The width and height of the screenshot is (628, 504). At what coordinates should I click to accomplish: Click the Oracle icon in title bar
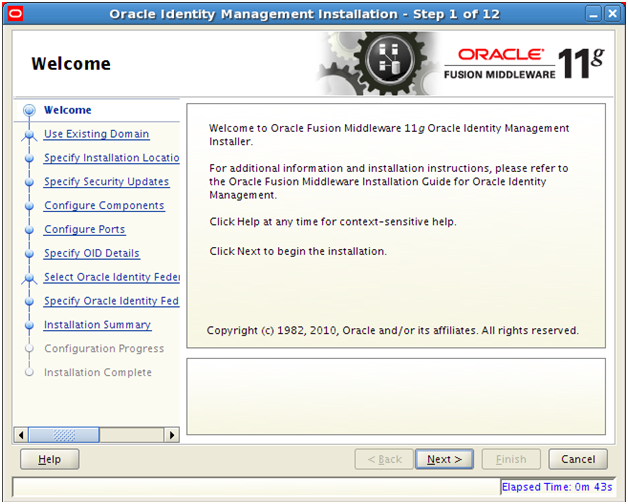tap(15, 14)
